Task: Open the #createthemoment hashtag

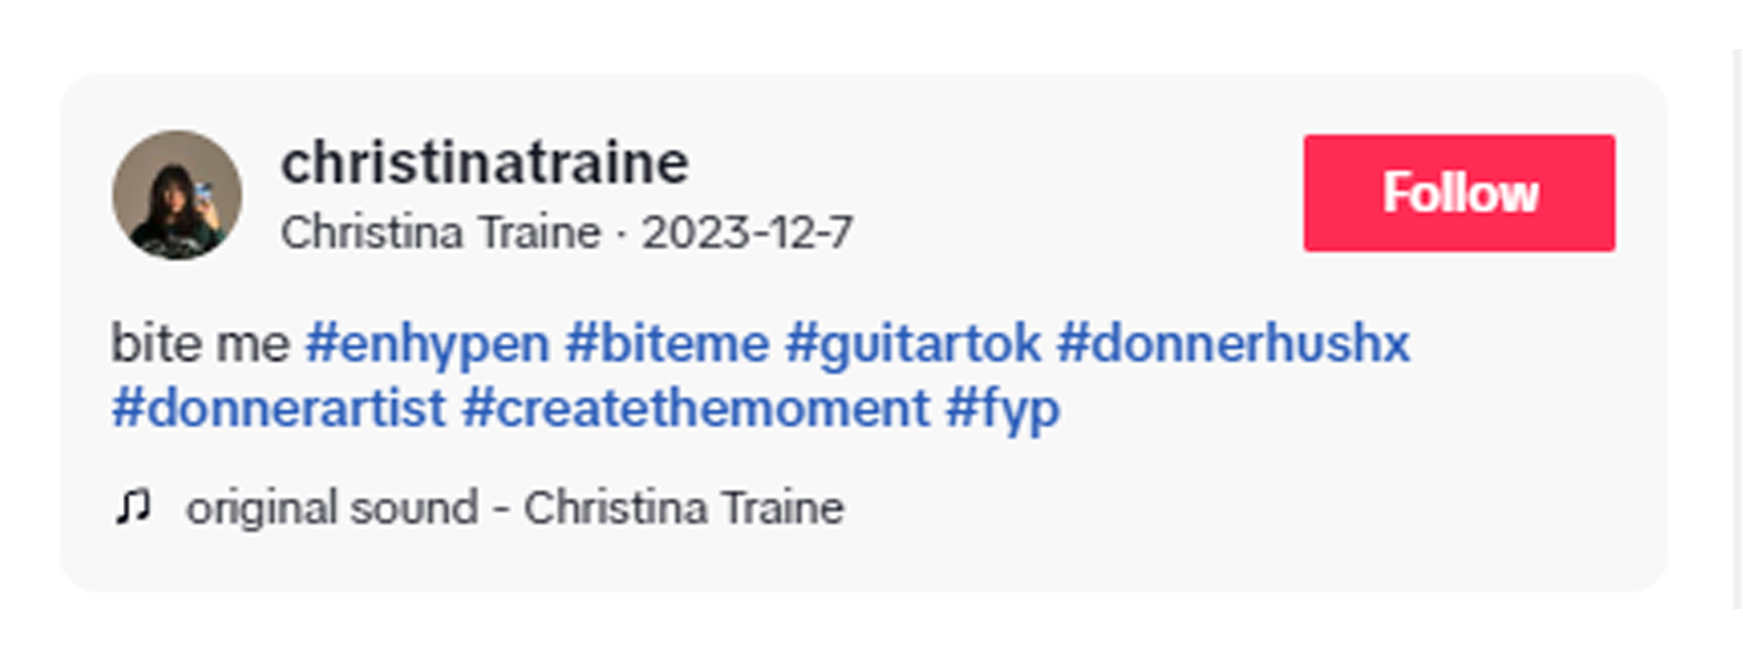Action: tap(696, 408)
